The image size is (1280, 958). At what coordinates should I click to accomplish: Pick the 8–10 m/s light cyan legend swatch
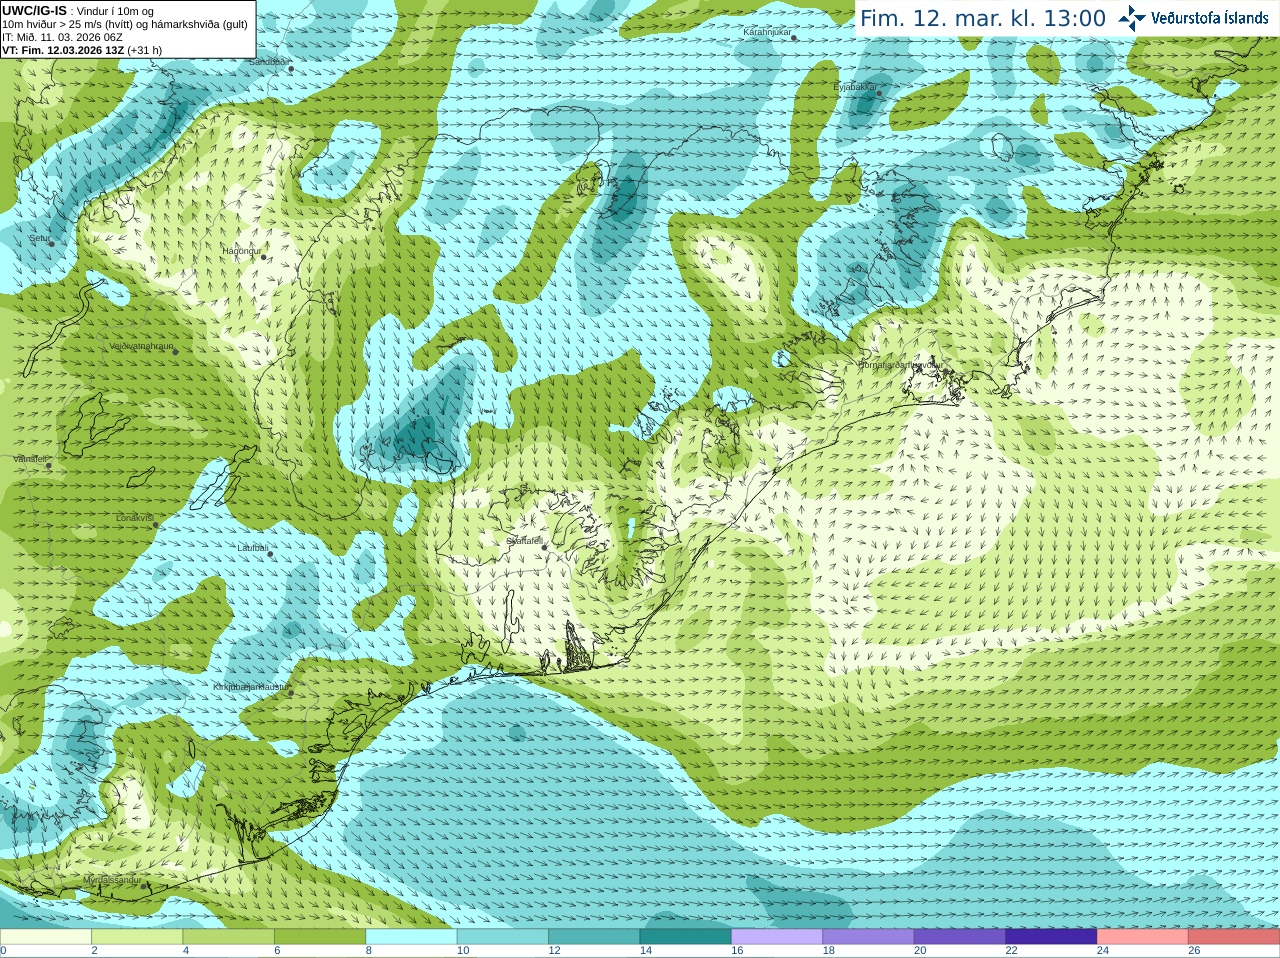tap(411, 937)
